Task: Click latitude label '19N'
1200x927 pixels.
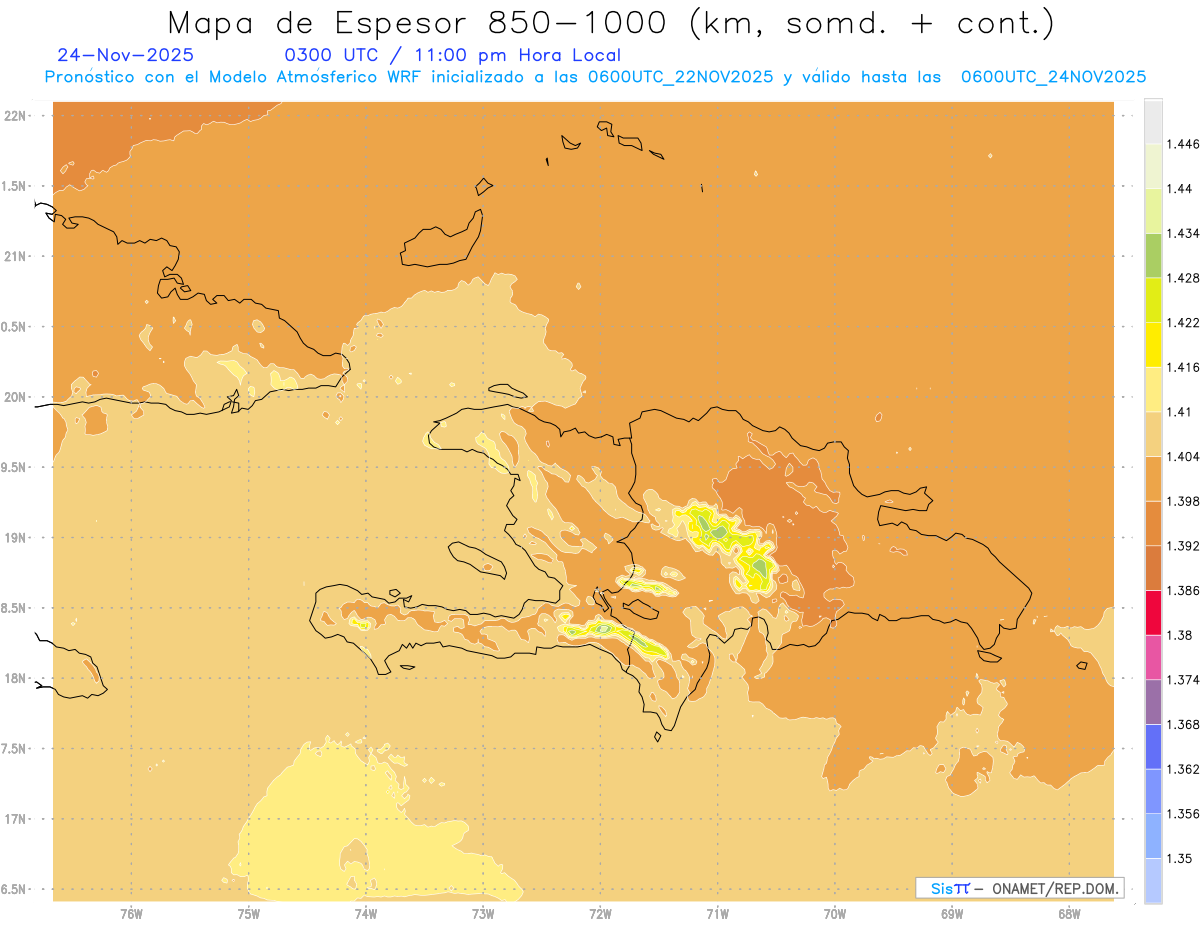Action: tap(16, 538)
